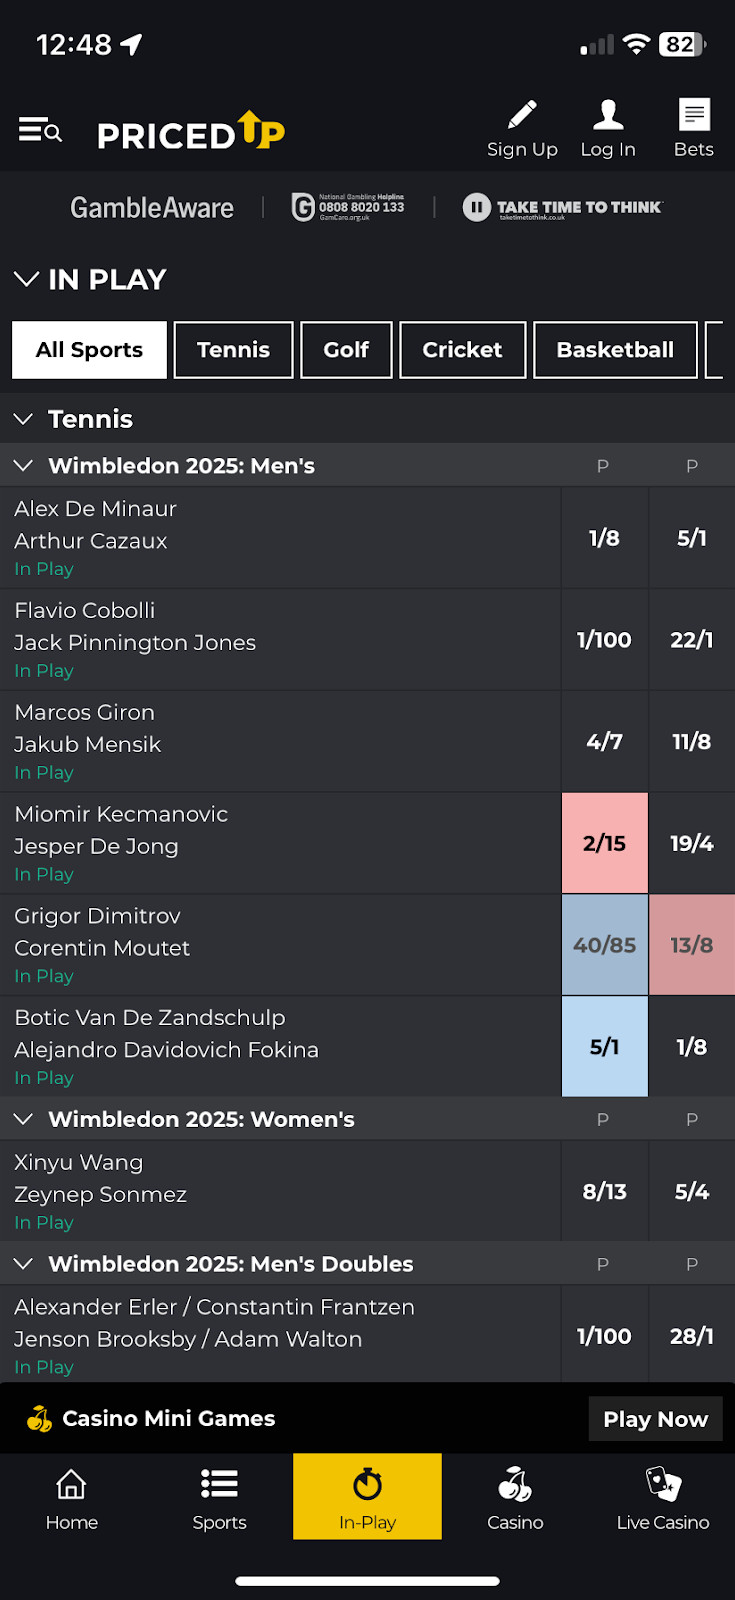Open the menu search icon
The image size is (735, 1600).
tap(40, 131)
